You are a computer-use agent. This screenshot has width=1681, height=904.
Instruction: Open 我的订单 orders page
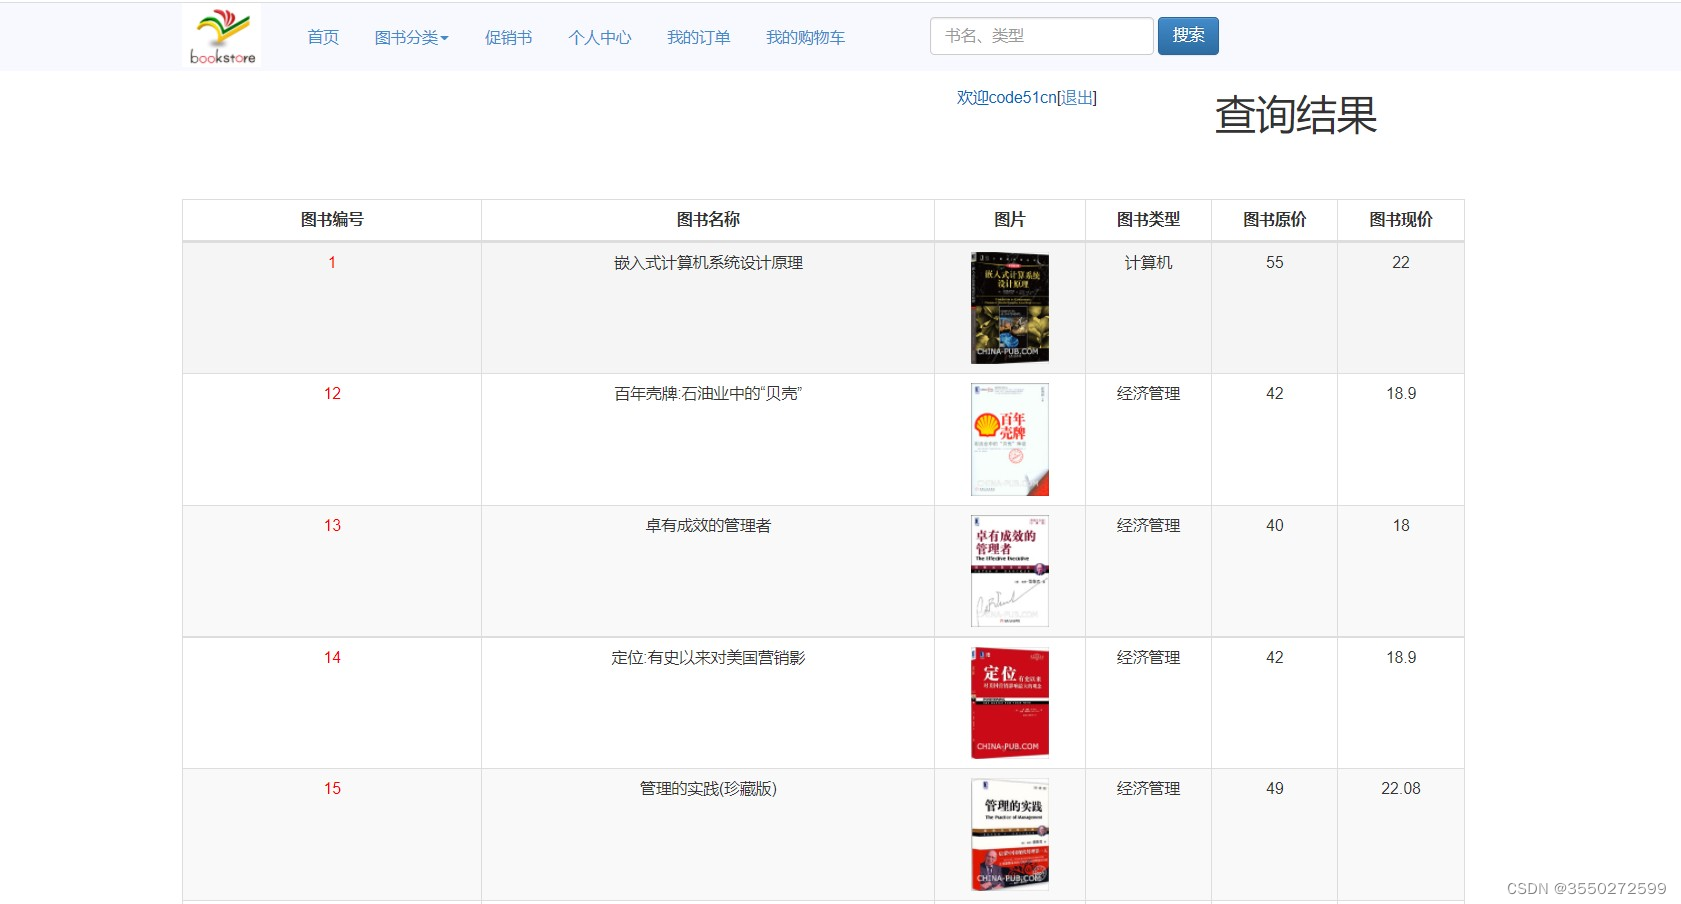(x=698, y=36)
